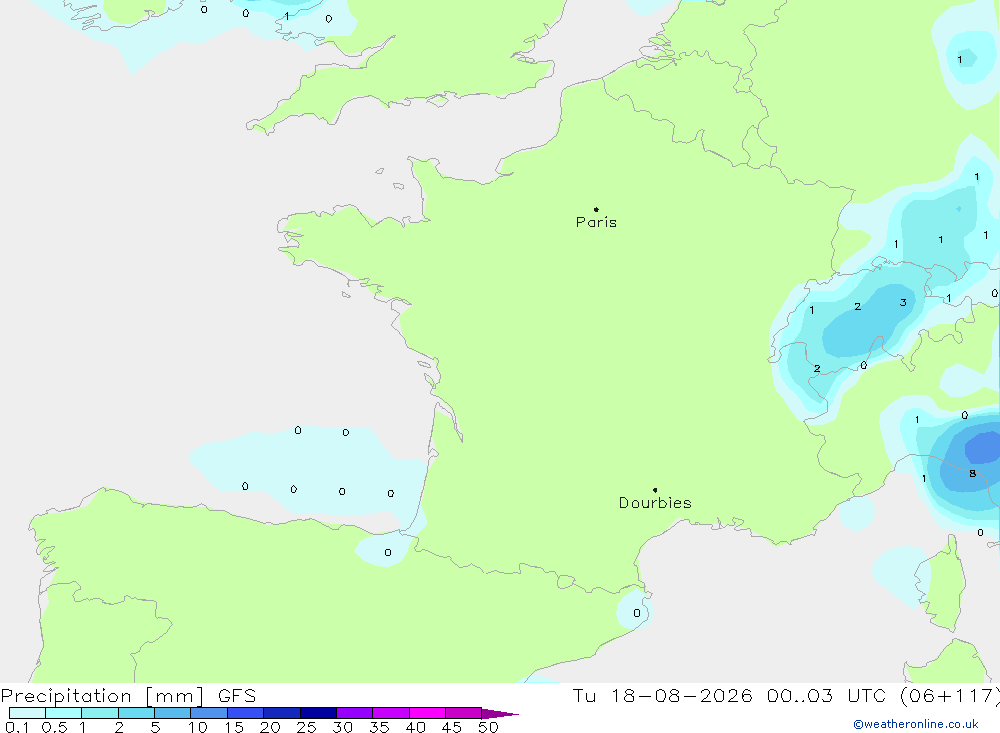
Task: Click the purple over-50 legend arrow tip
Action: [x=500, y=714]
